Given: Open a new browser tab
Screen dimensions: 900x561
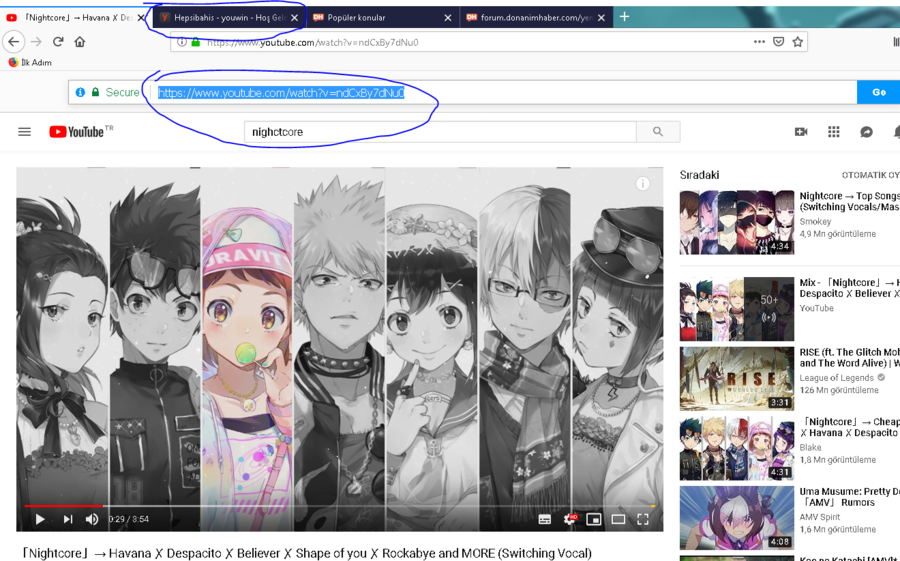Looking at the screenshot, I should click(624, 17).
